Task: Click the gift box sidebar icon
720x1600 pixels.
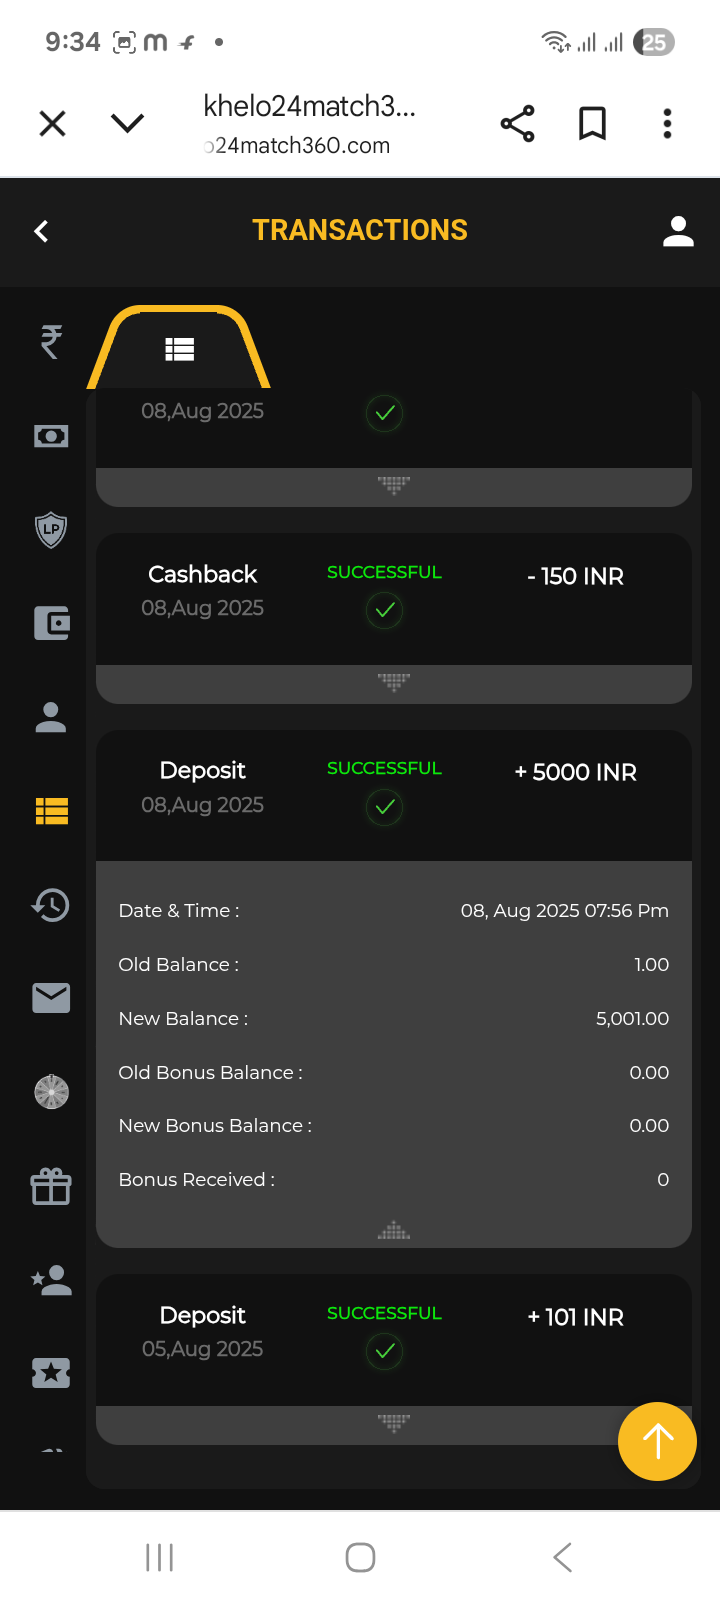Action: pyautogui.click(x=51, y=1187)
